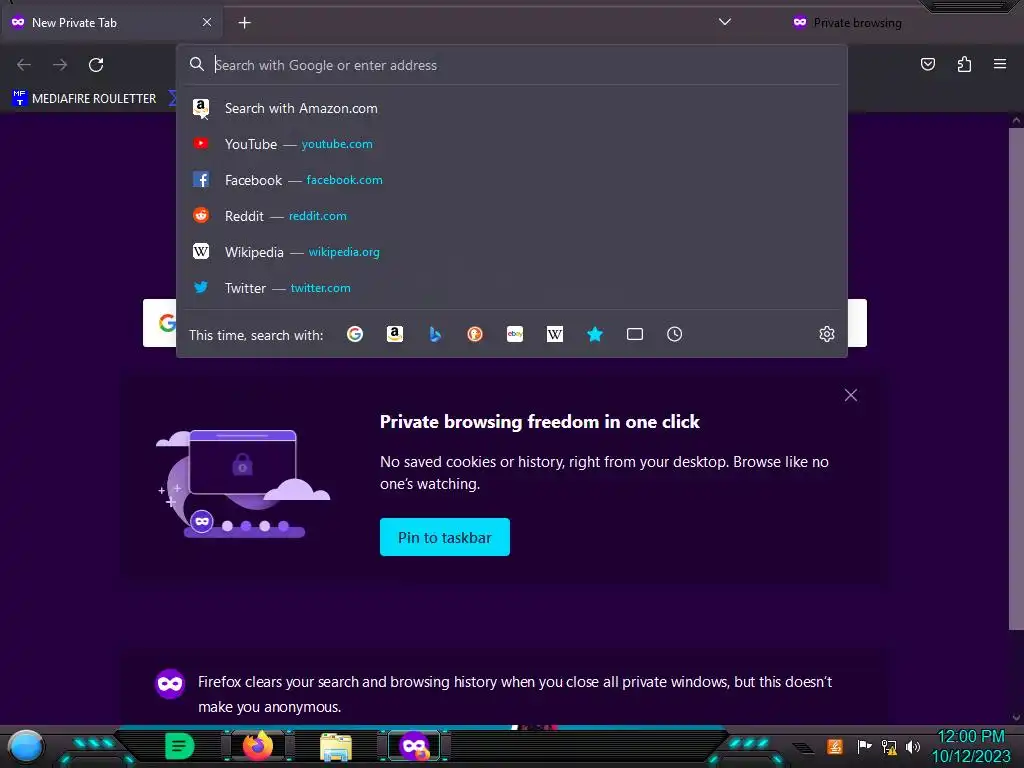Dismiss the private browsing promo card
Viewport: 1024px width, 768px height.
point(850,395)
